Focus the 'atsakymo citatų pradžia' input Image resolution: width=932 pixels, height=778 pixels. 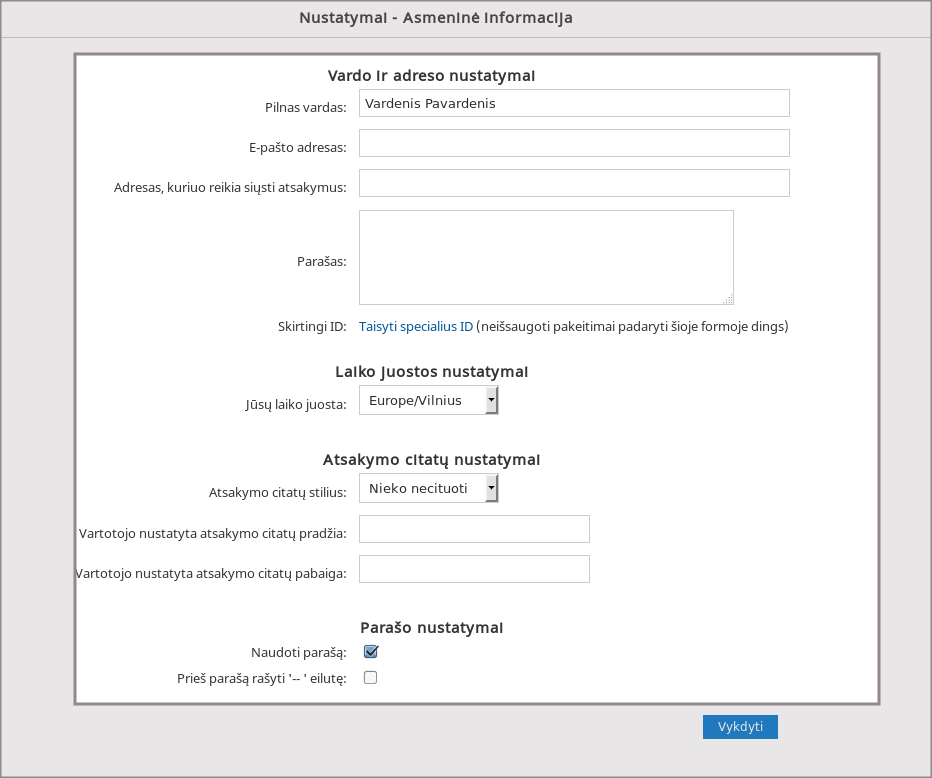pos(474,529)
